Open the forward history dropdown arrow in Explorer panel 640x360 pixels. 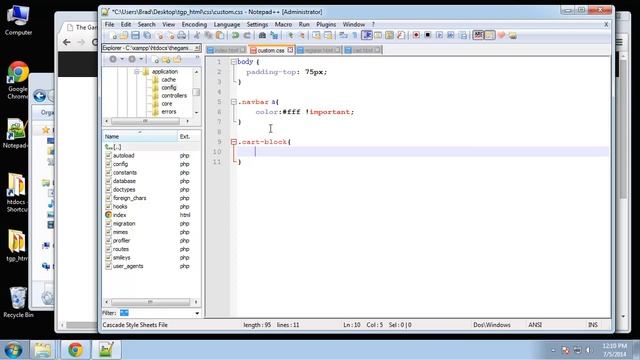(141, 59)
